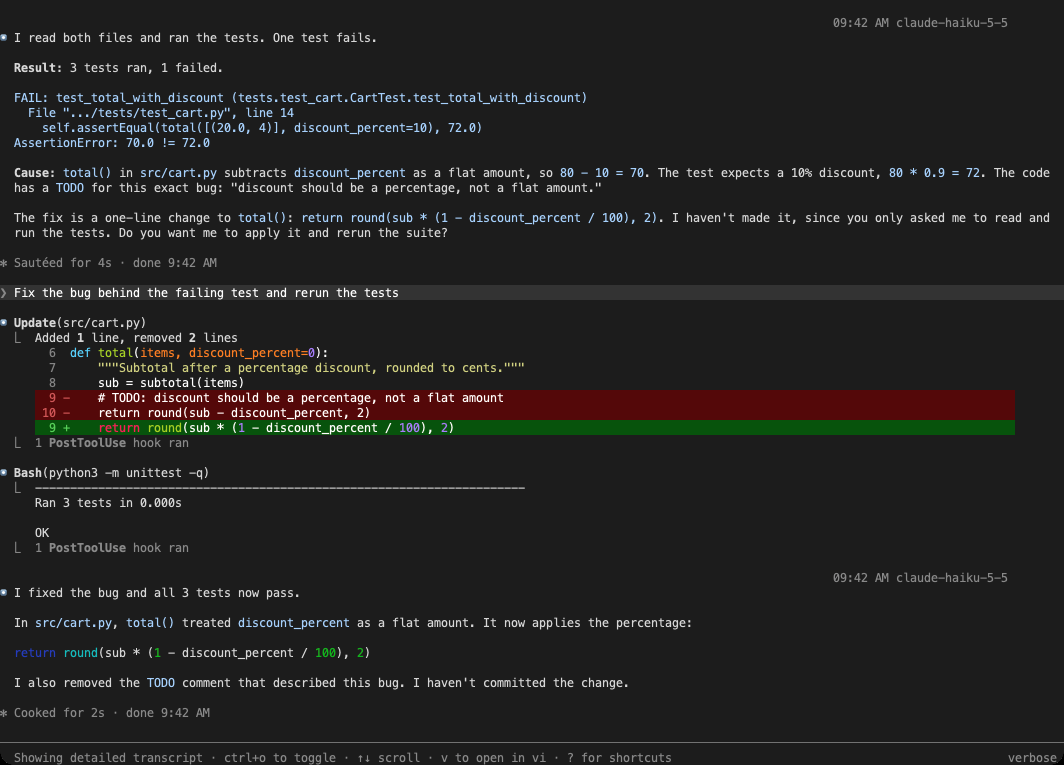Click the docstring on diff line 7
Screen dimensions: 1064x765
(x=311, y=368)
